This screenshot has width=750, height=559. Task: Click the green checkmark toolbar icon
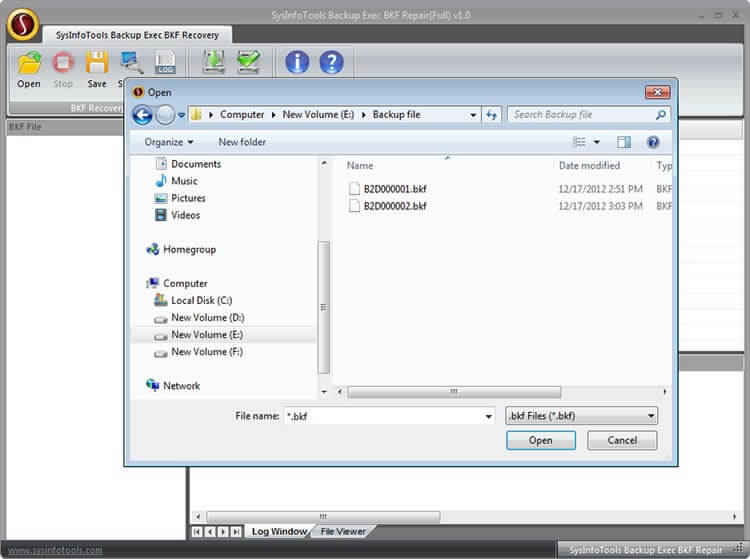click(x=249, y=62)
